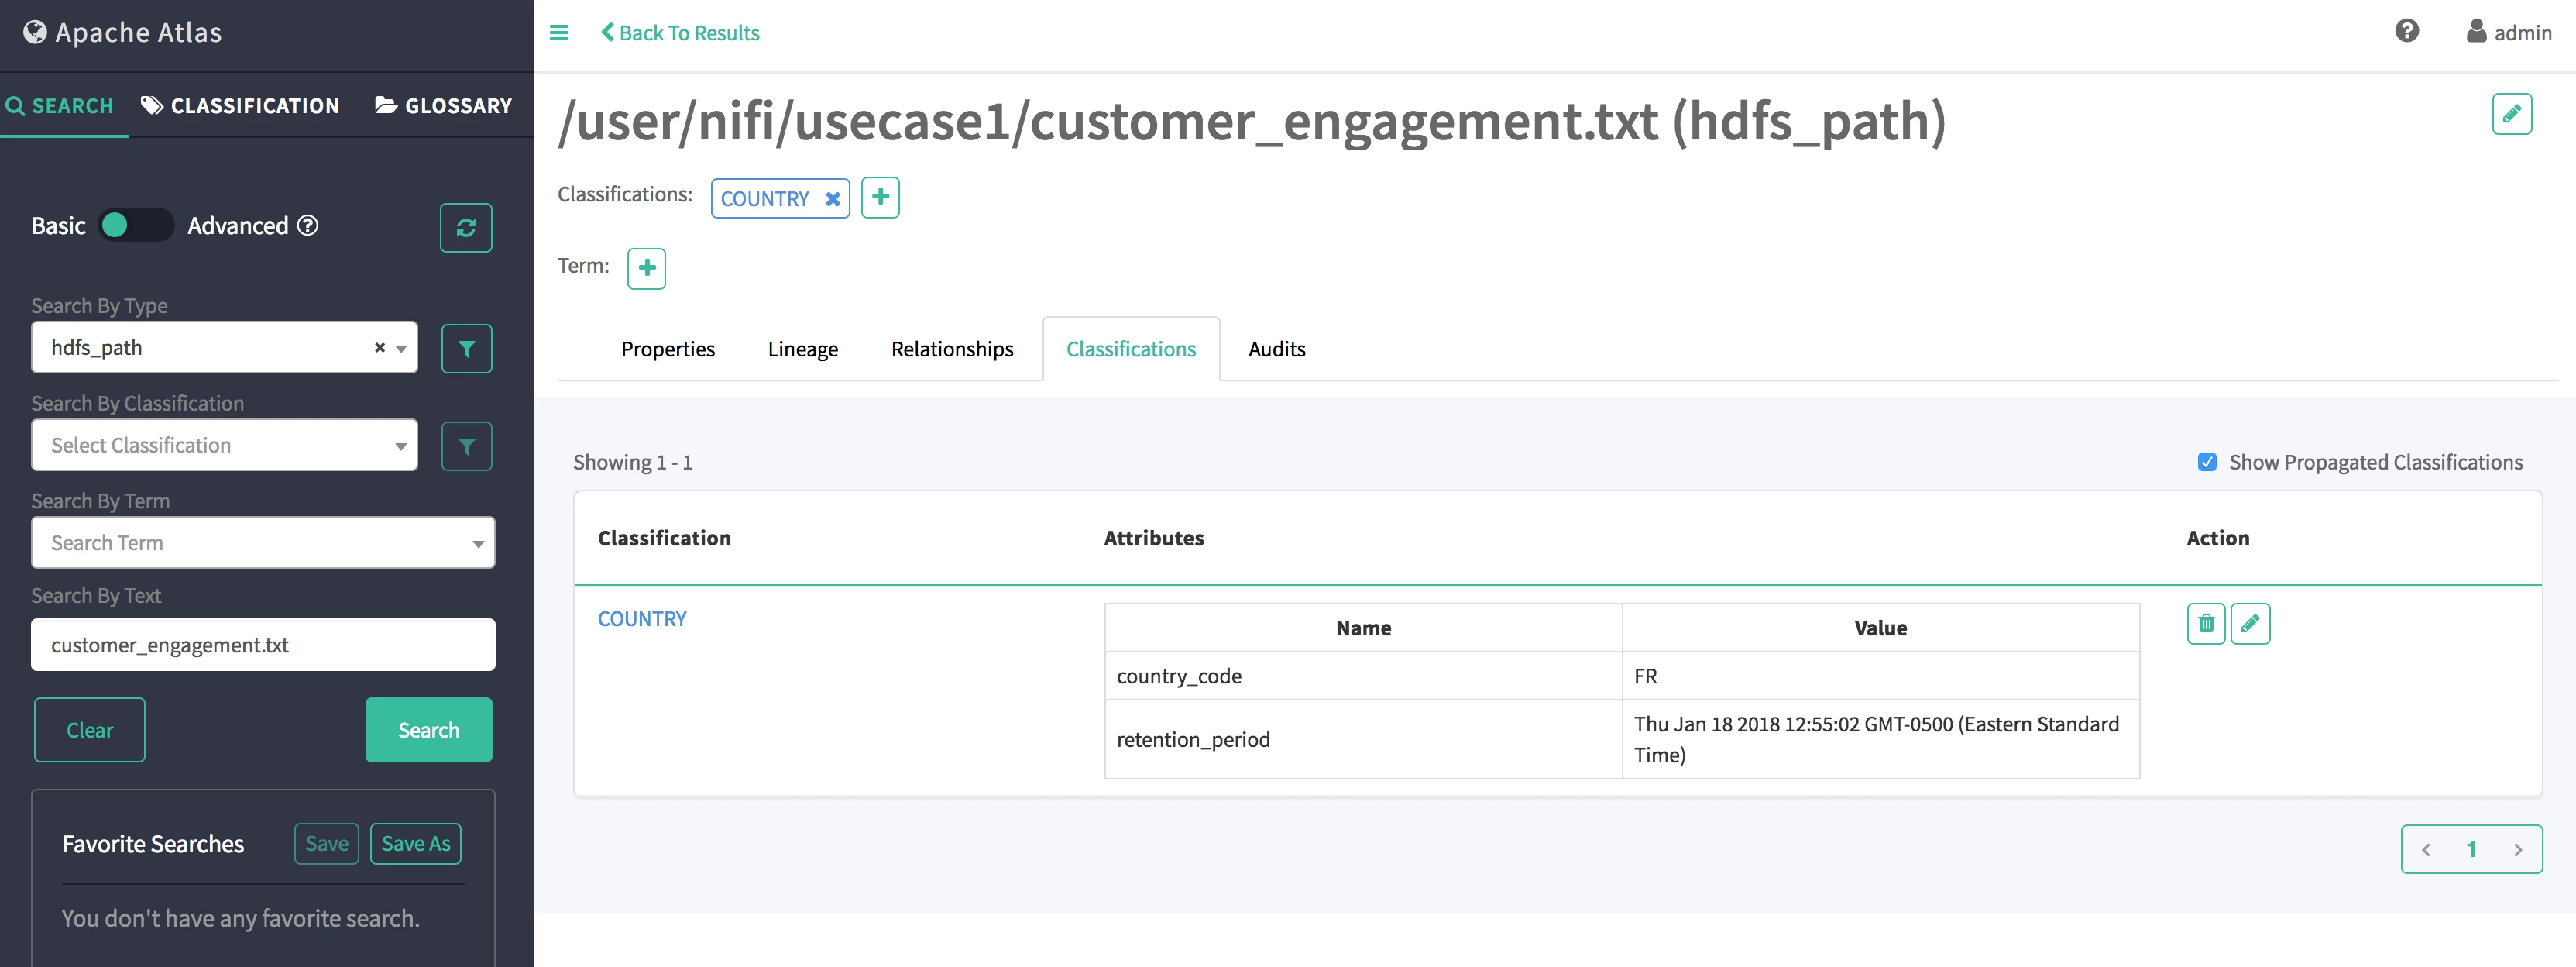The height and width of the screenshot is (967, 2576).
Task: Click the entity edit pencil icon beside title
Action: tap(2511, 114)
